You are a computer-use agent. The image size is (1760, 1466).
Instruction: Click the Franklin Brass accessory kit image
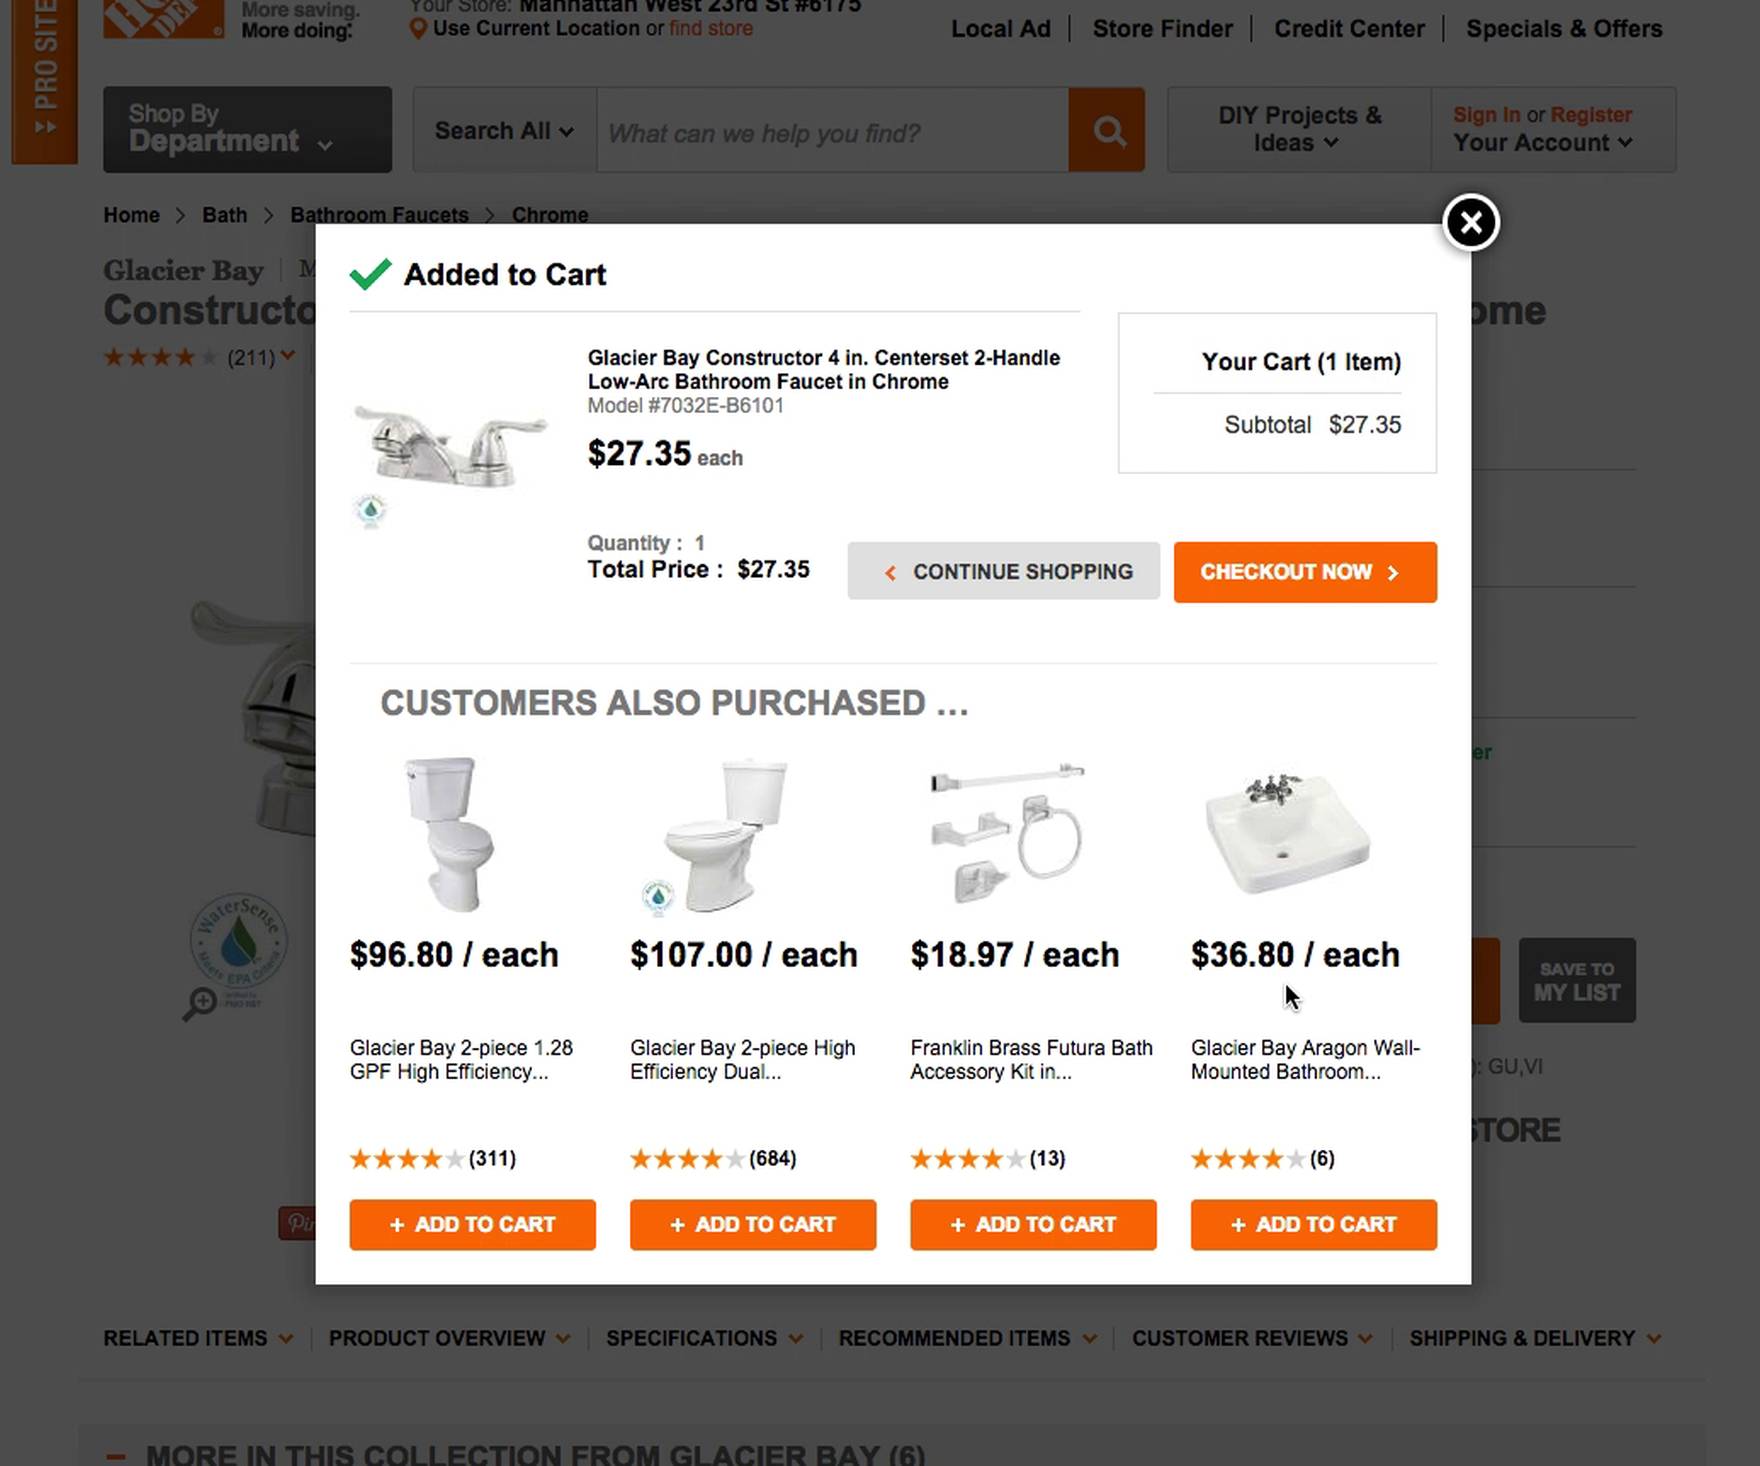(x=1006, y=833)
